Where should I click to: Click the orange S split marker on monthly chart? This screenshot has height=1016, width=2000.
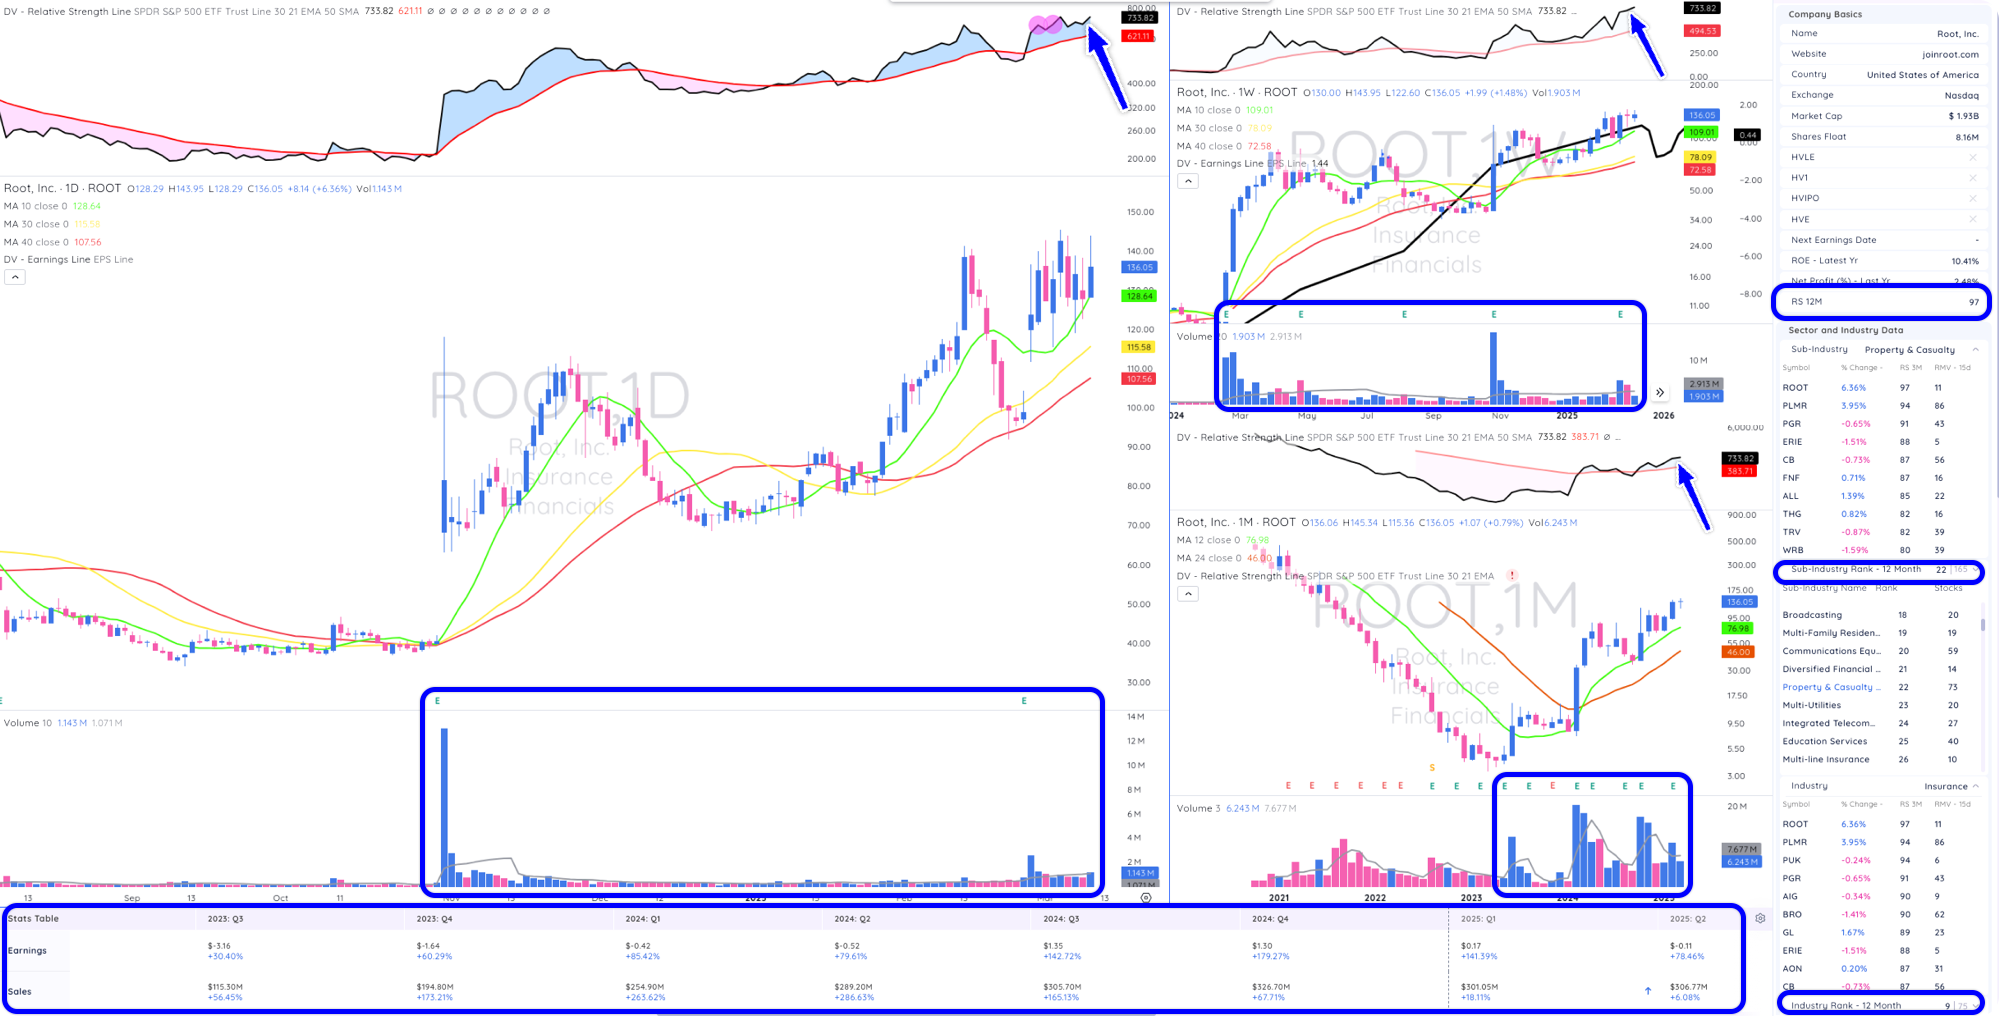pos(1432,768)
